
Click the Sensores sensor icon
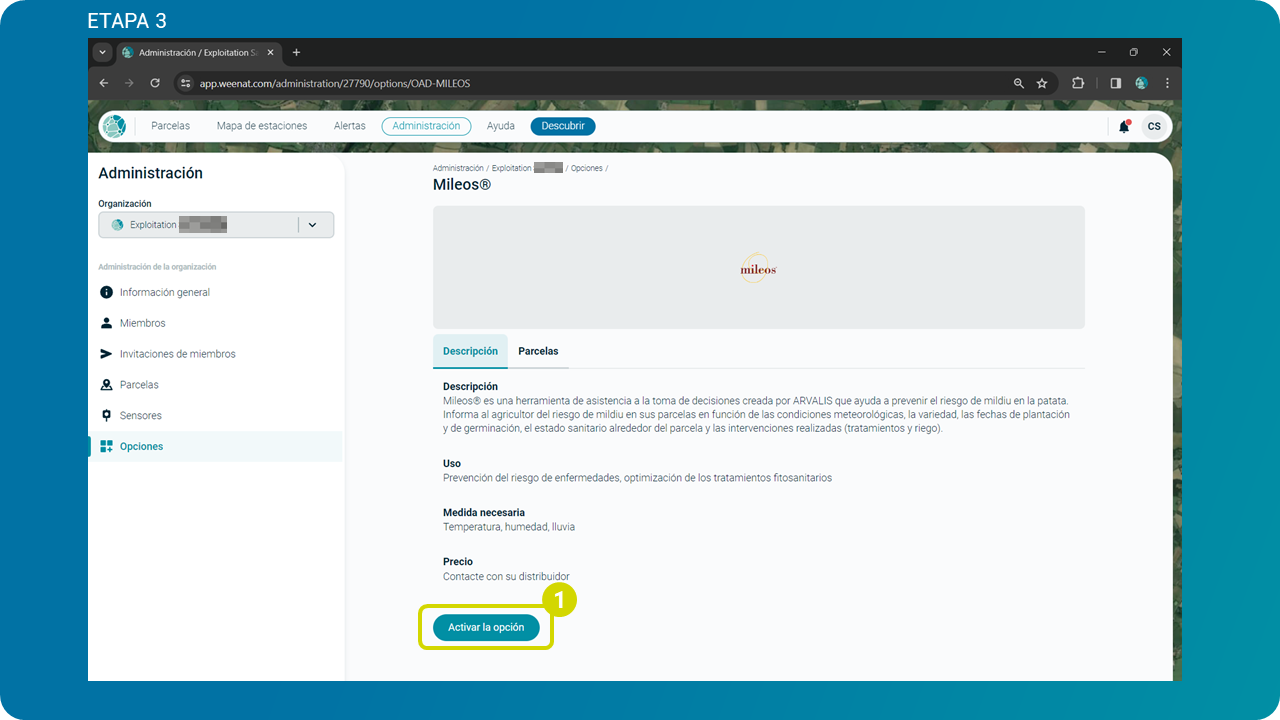107,415
